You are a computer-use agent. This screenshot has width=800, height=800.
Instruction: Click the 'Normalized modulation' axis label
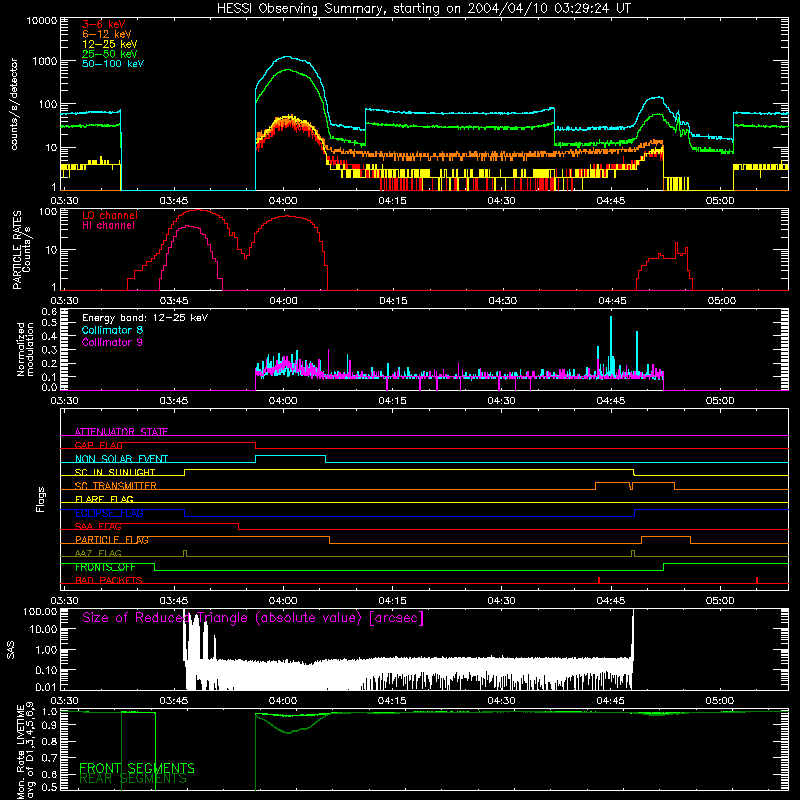point(25,349)
